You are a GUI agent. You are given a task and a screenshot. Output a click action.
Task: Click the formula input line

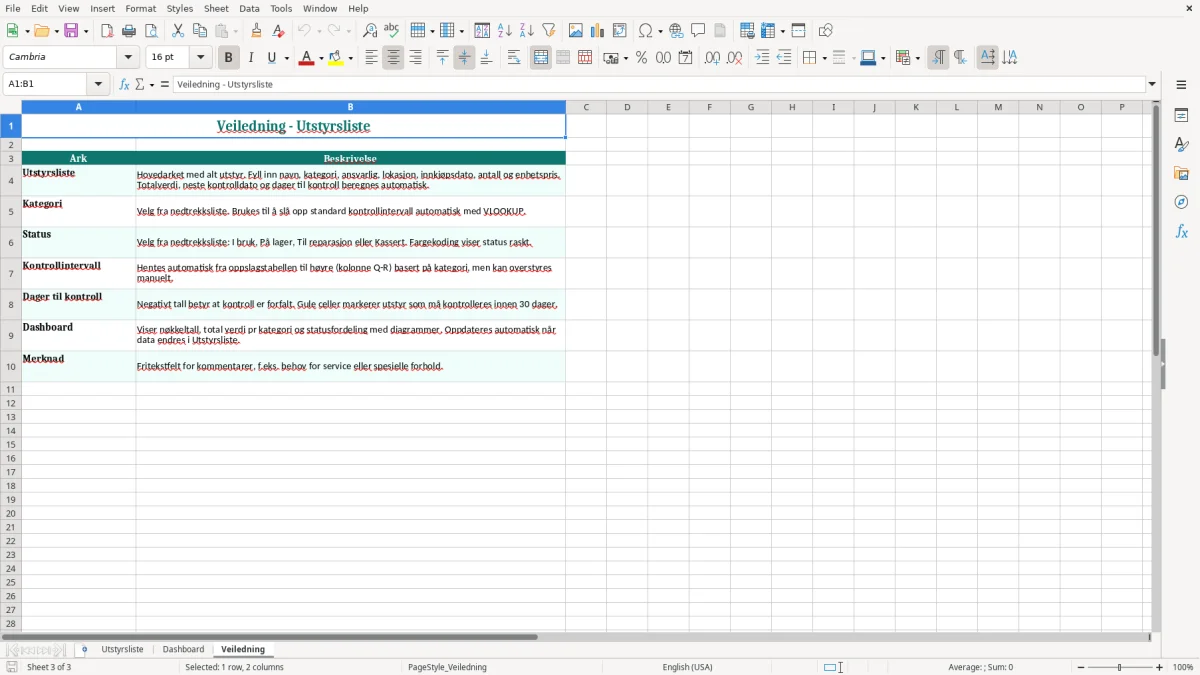[x=659, y=85]
